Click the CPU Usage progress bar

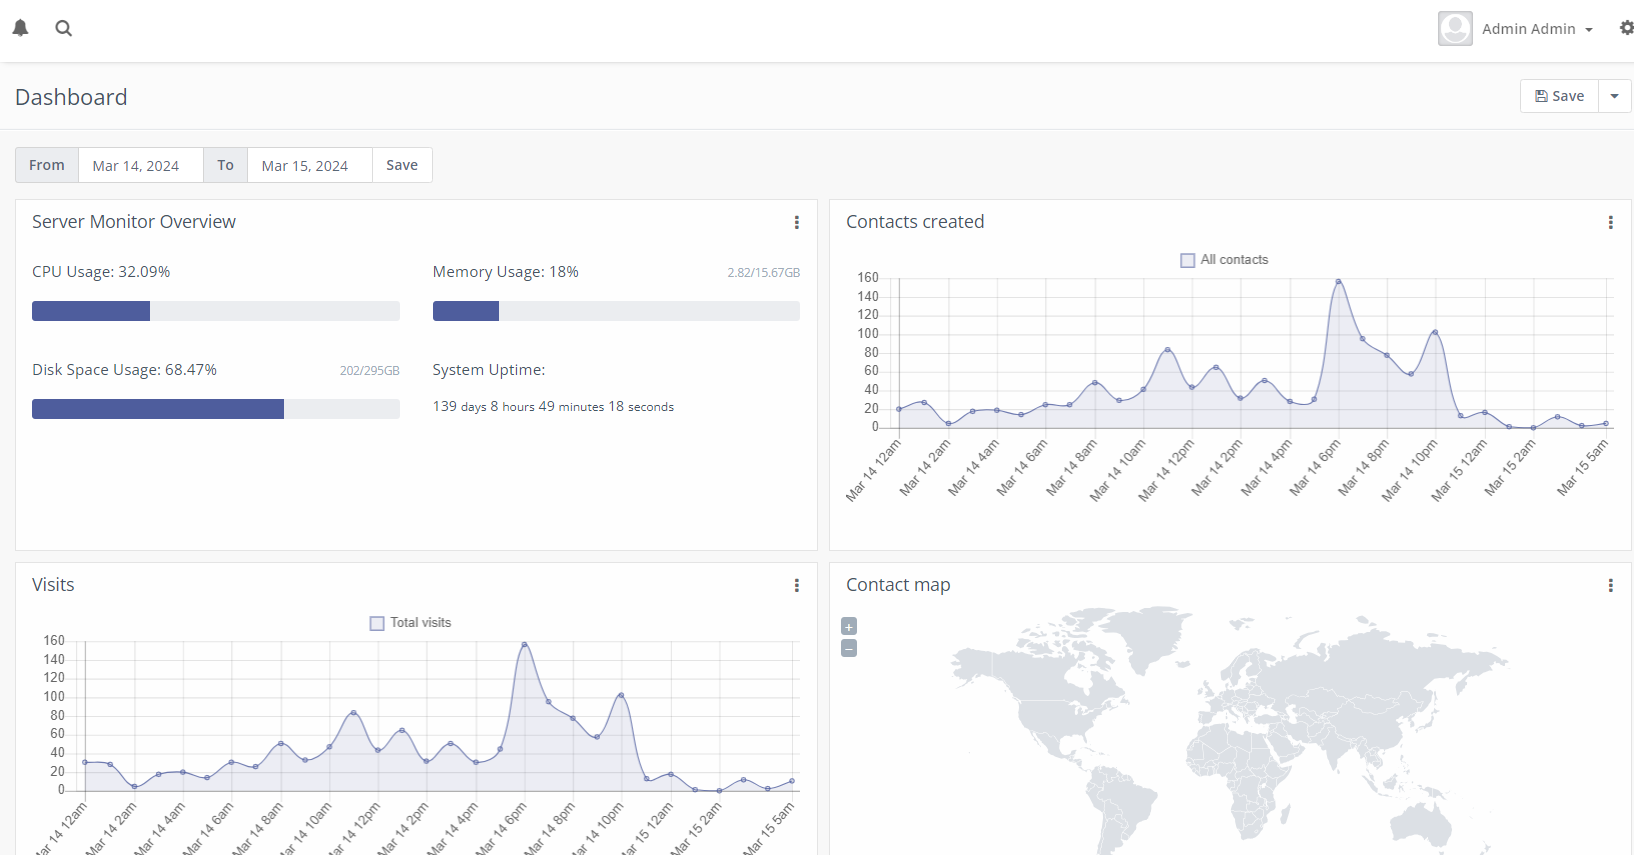pos(216,311)
